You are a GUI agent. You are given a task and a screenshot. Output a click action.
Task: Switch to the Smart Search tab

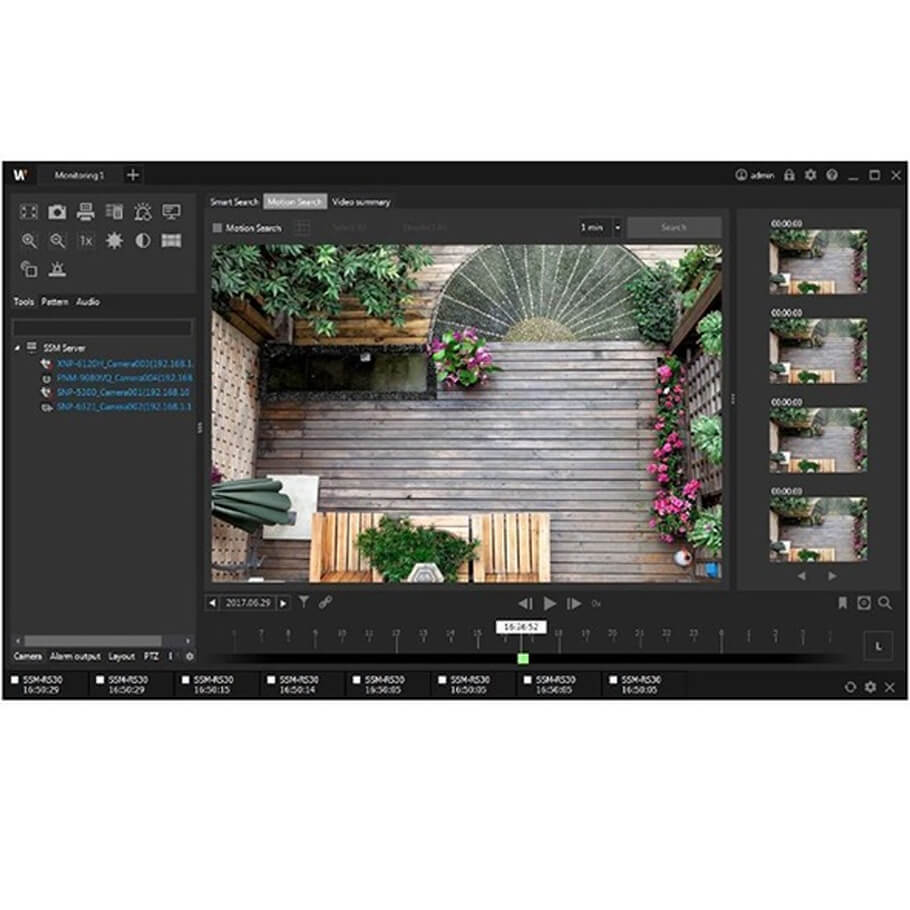pyautogui.click(x=234, y=202)
